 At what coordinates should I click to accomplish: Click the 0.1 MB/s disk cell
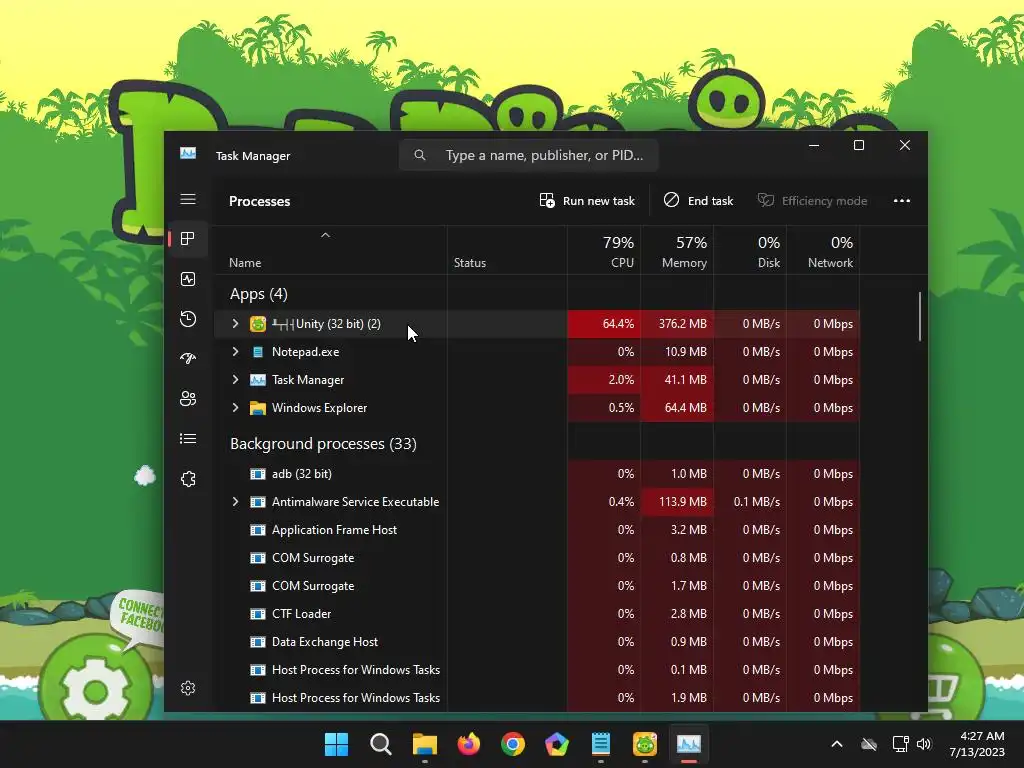pos(750,502)
